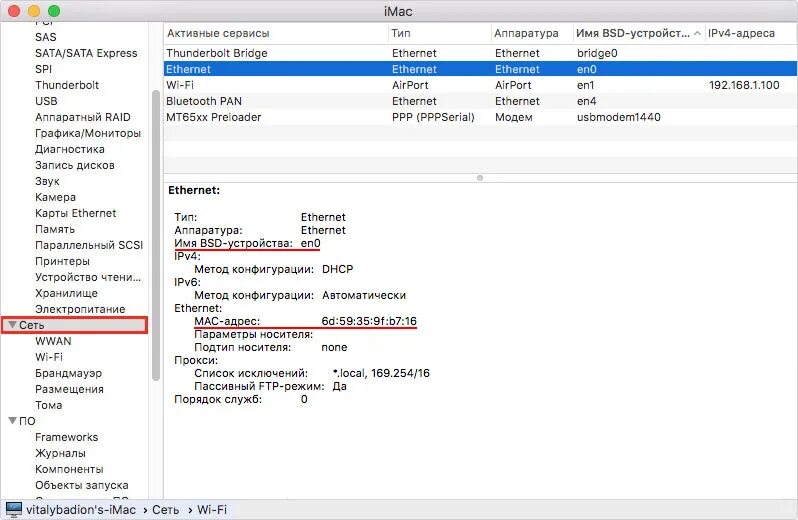Open Графика/Мониторы in sidebar

88,133
